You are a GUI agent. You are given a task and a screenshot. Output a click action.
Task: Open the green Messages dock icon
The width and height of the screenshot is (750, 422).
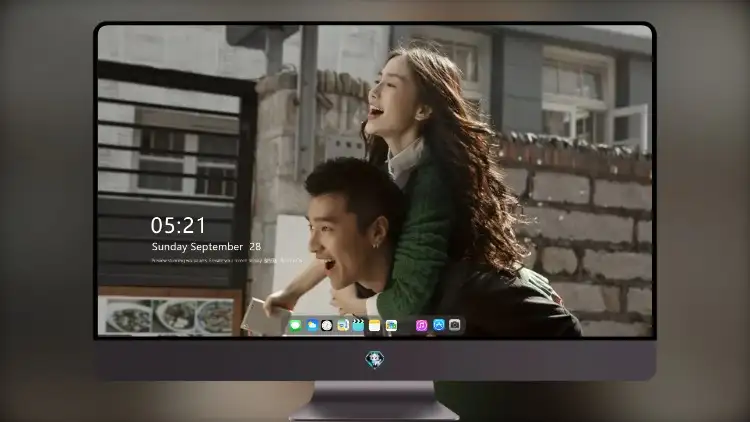[295, 325]
